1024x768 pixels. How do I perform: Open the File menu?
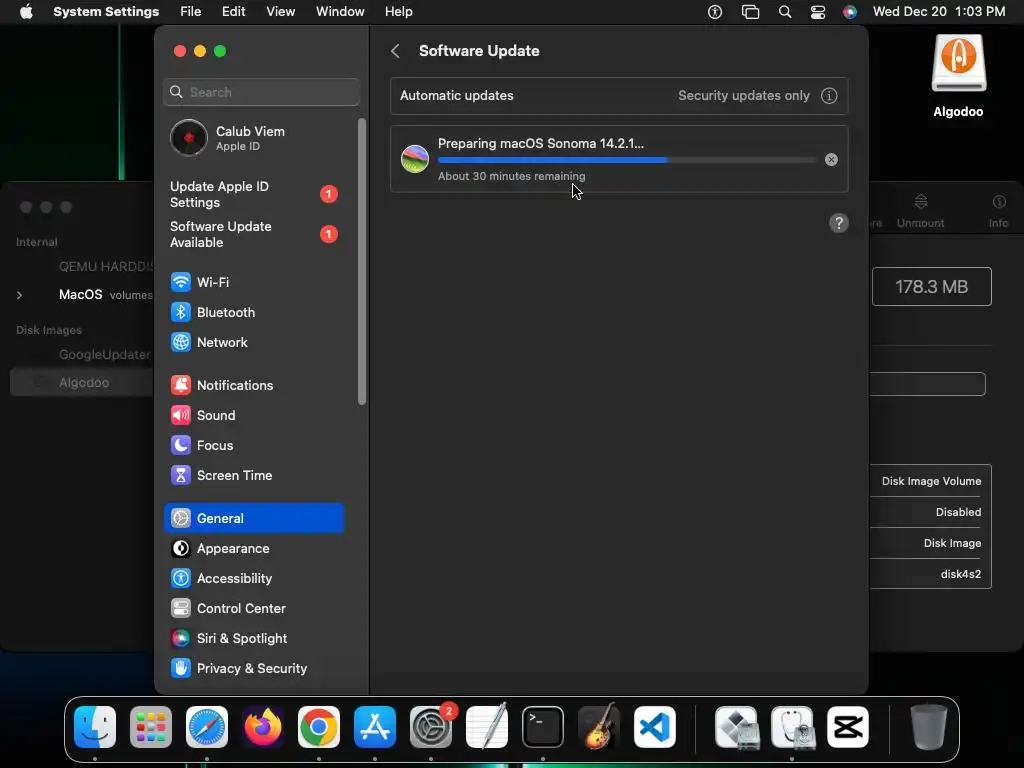tap(191, 12)
